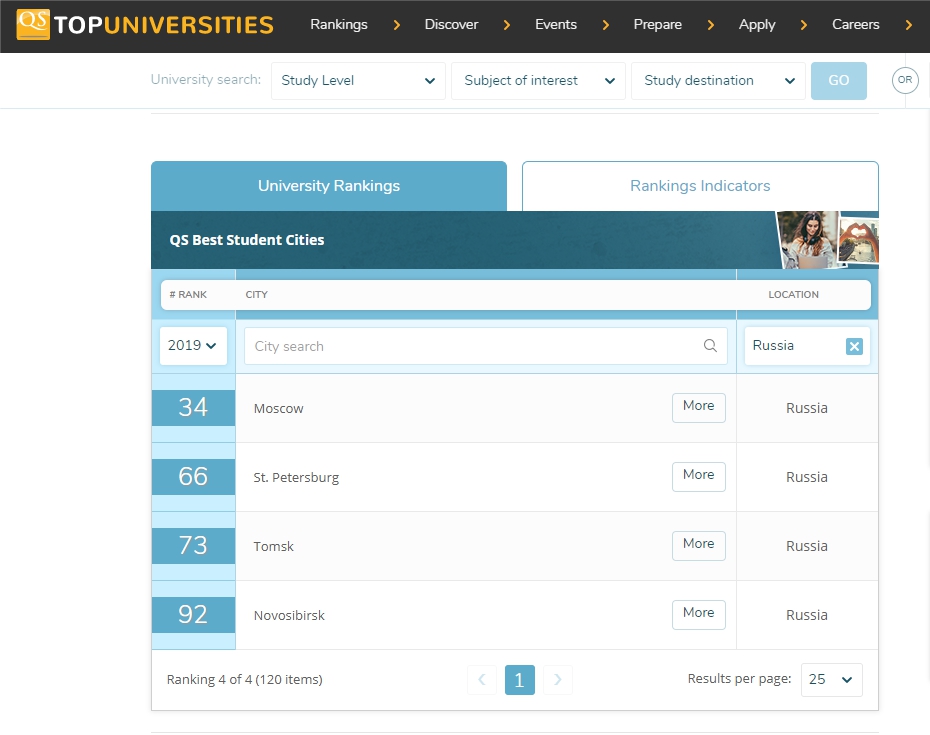This screenshot has height=735, width=930.
Task: Open the Rankings menu
Action: 339,24
